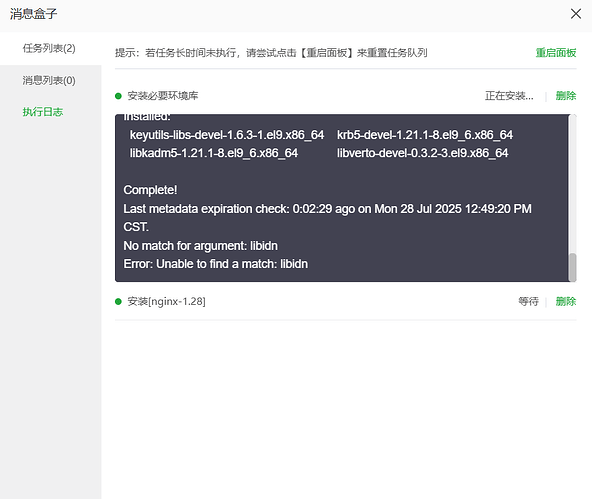The height and width of the screenshot is (499, 592).
Task: Select the 安装[nginx-1.28] task title
Action: click(166, 301)
